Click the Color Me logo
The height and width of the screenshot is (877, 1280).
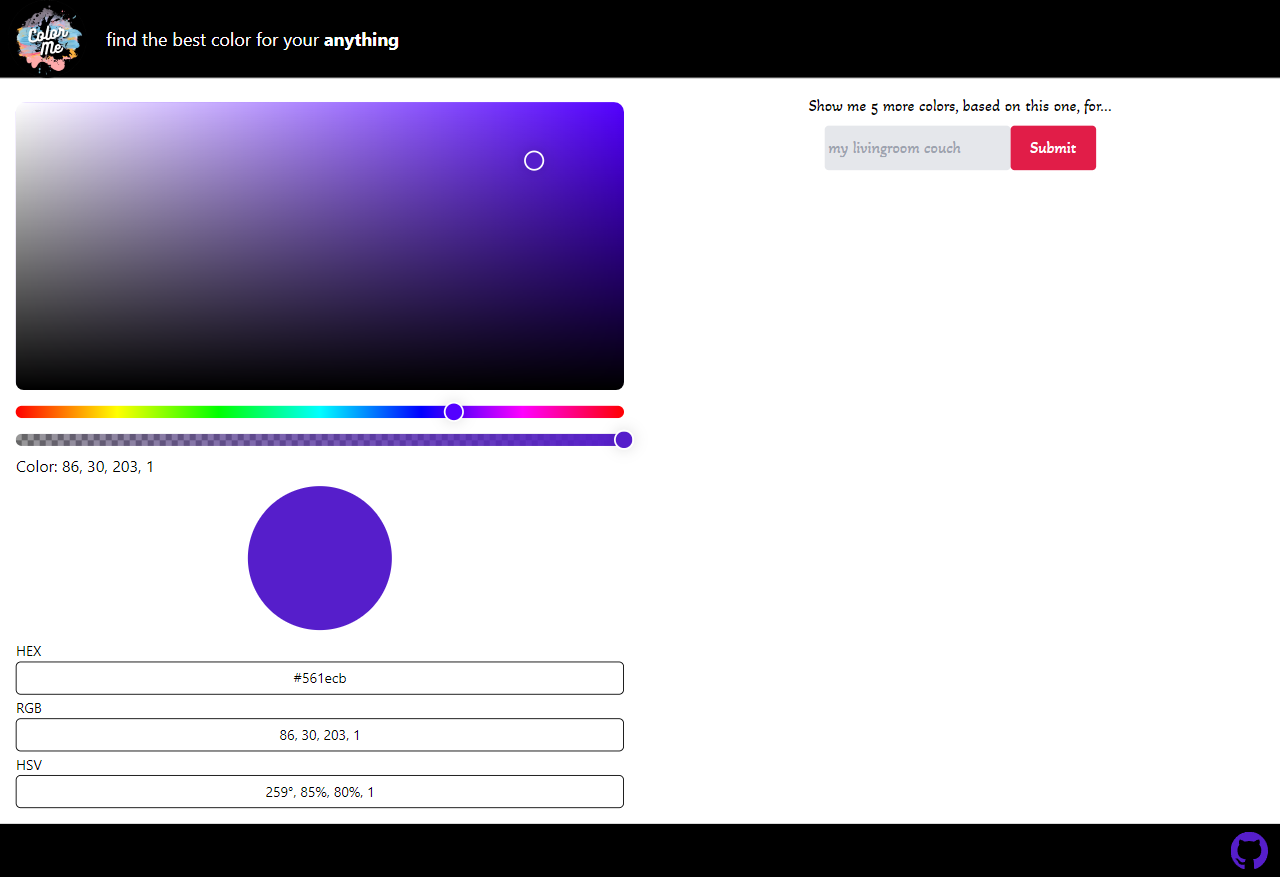click(48, 40)
